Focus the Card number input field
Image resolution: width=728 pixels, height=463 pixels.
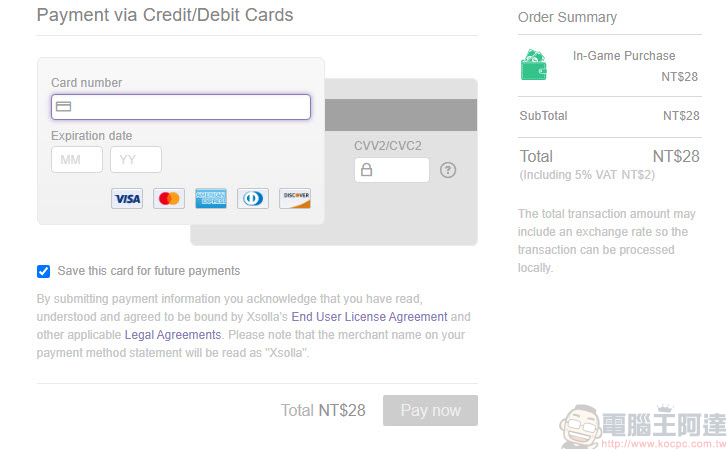click(x=181, y=107)
